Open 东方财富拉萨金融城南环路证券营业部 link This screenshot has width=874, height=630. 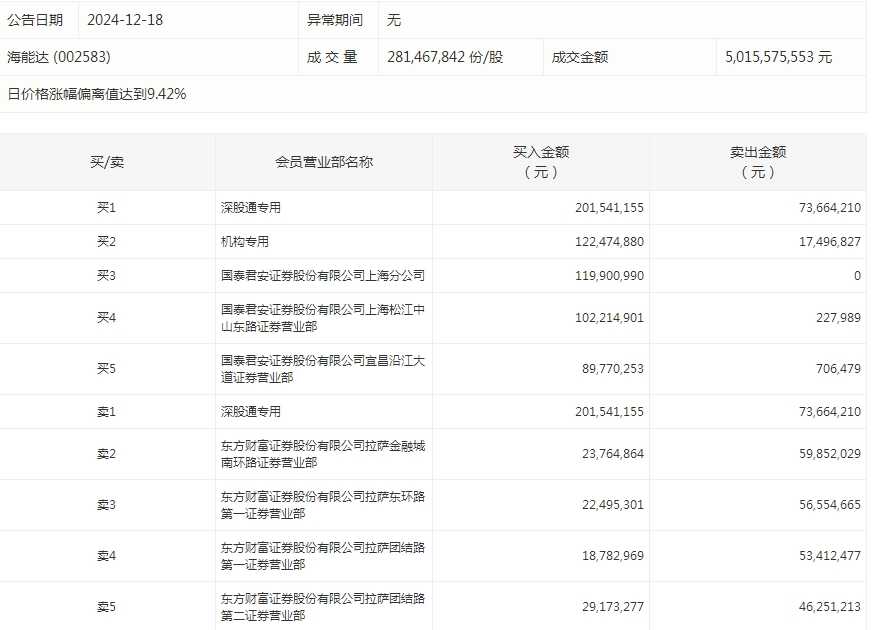pyautogui.click(x=322, y=454)
